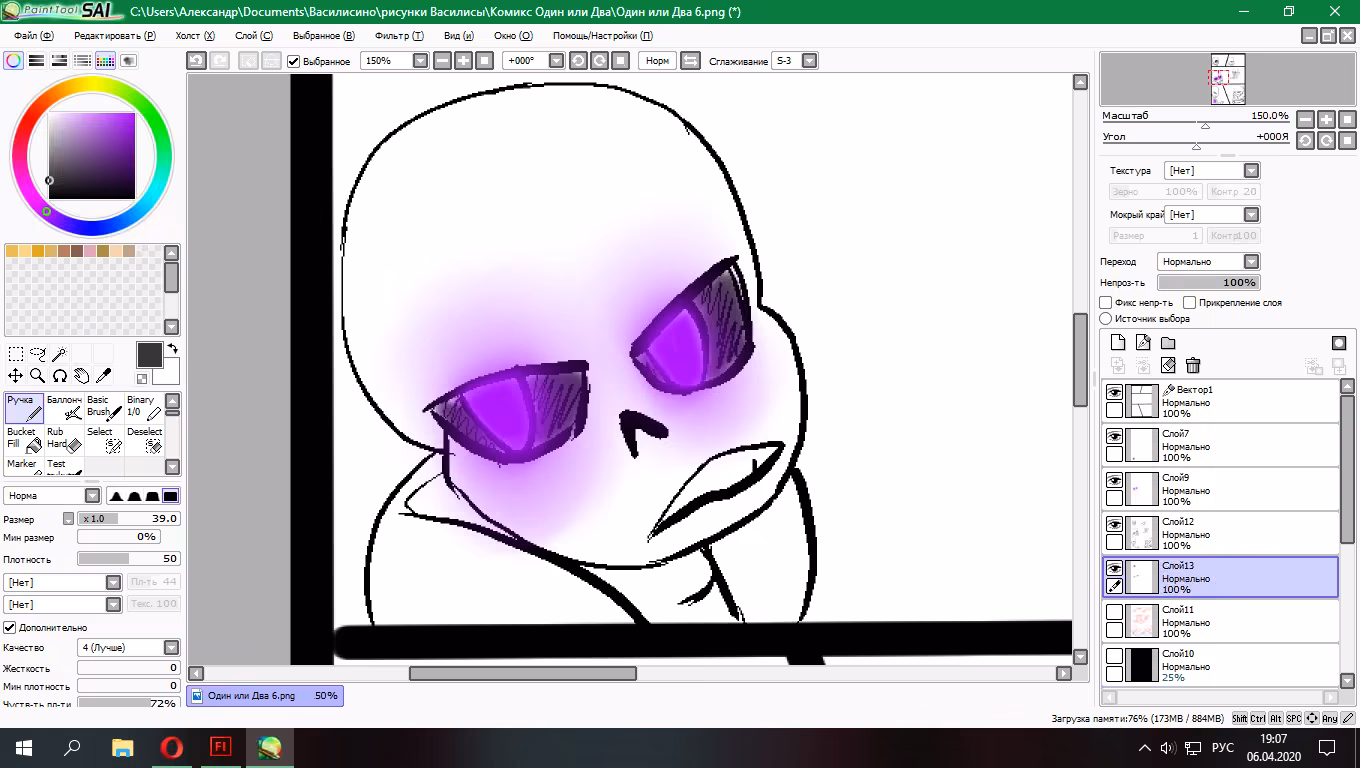
Task: Choose the Basic Brush tool
Action: (104, 408)
